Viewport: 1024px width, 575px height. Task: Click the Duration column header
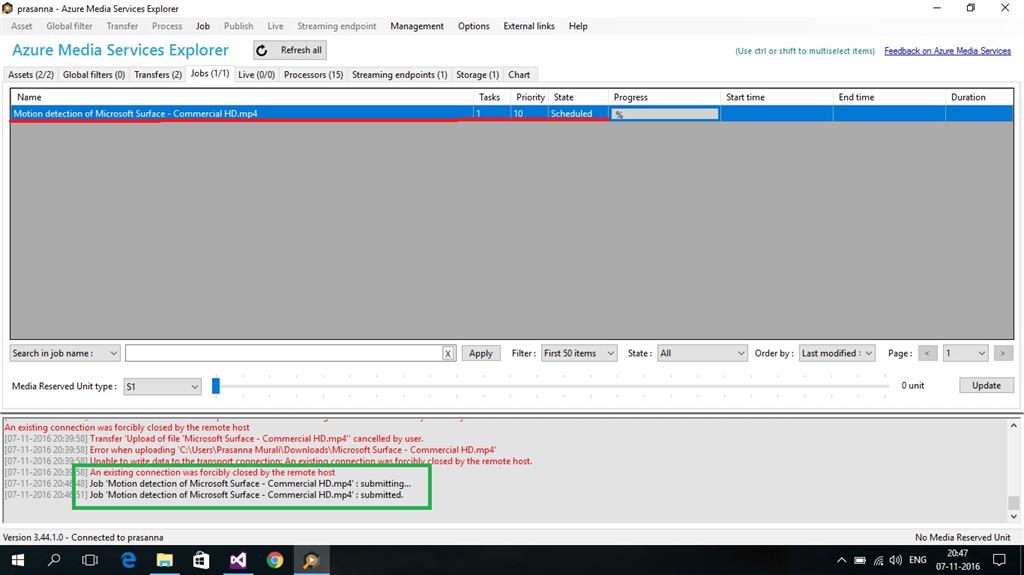(979, 97)
